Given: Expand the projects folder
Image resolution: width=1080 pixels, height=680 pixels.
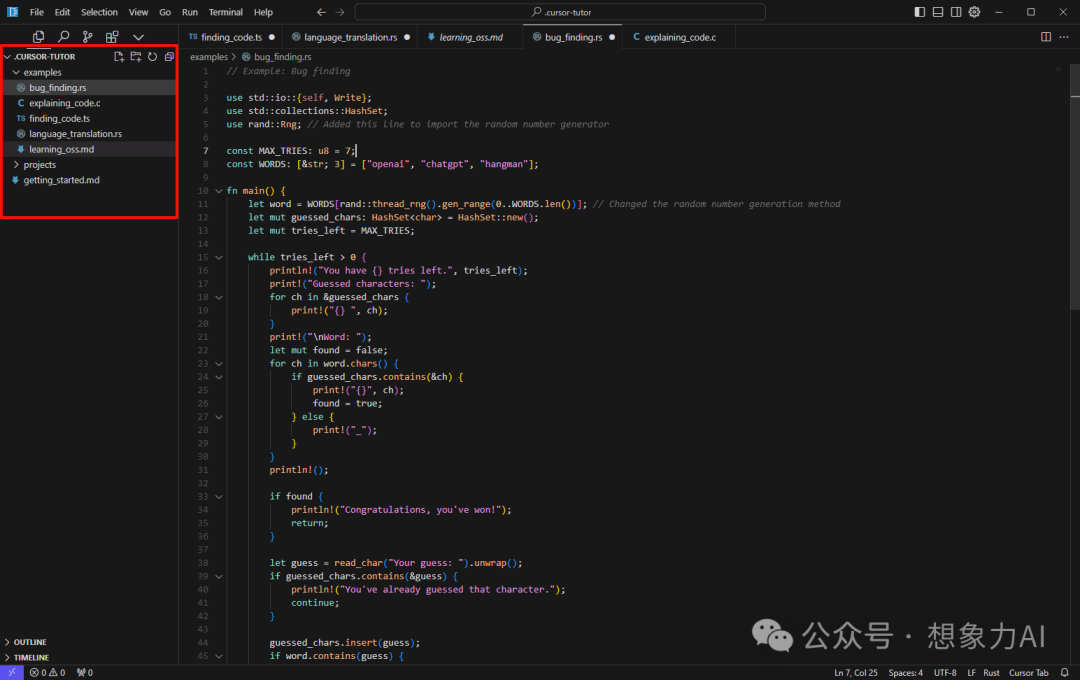Looking at the screenshot, I should point(40,164).
